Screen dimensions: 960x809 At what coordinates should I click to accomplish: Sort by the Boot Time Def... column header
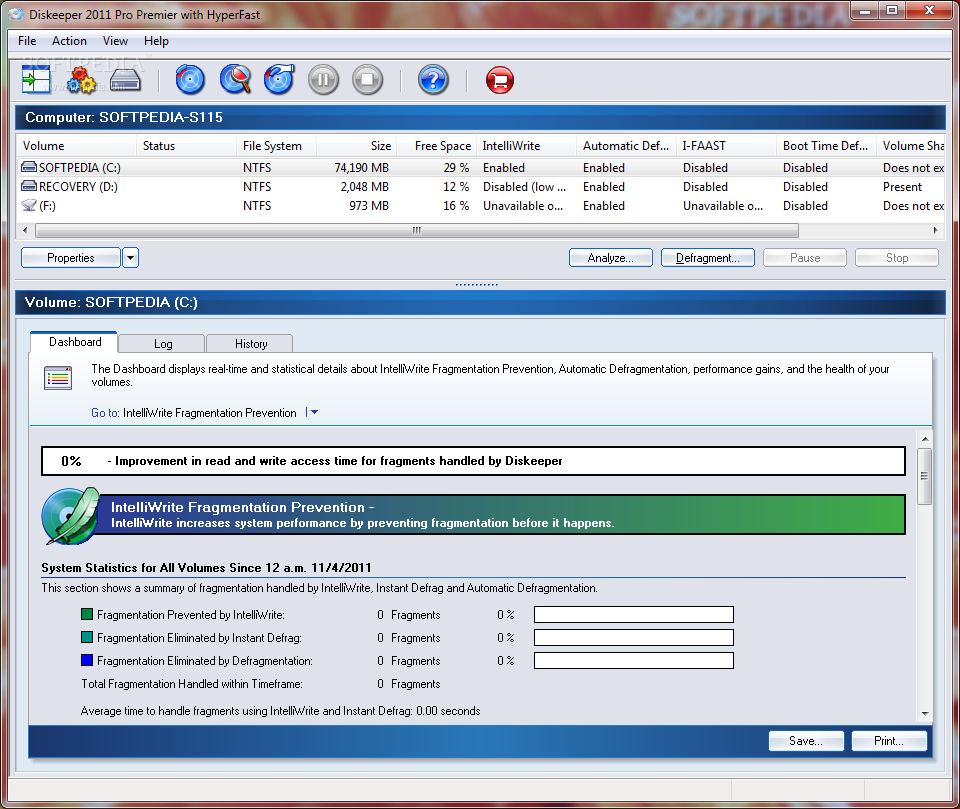coord(827,146)
